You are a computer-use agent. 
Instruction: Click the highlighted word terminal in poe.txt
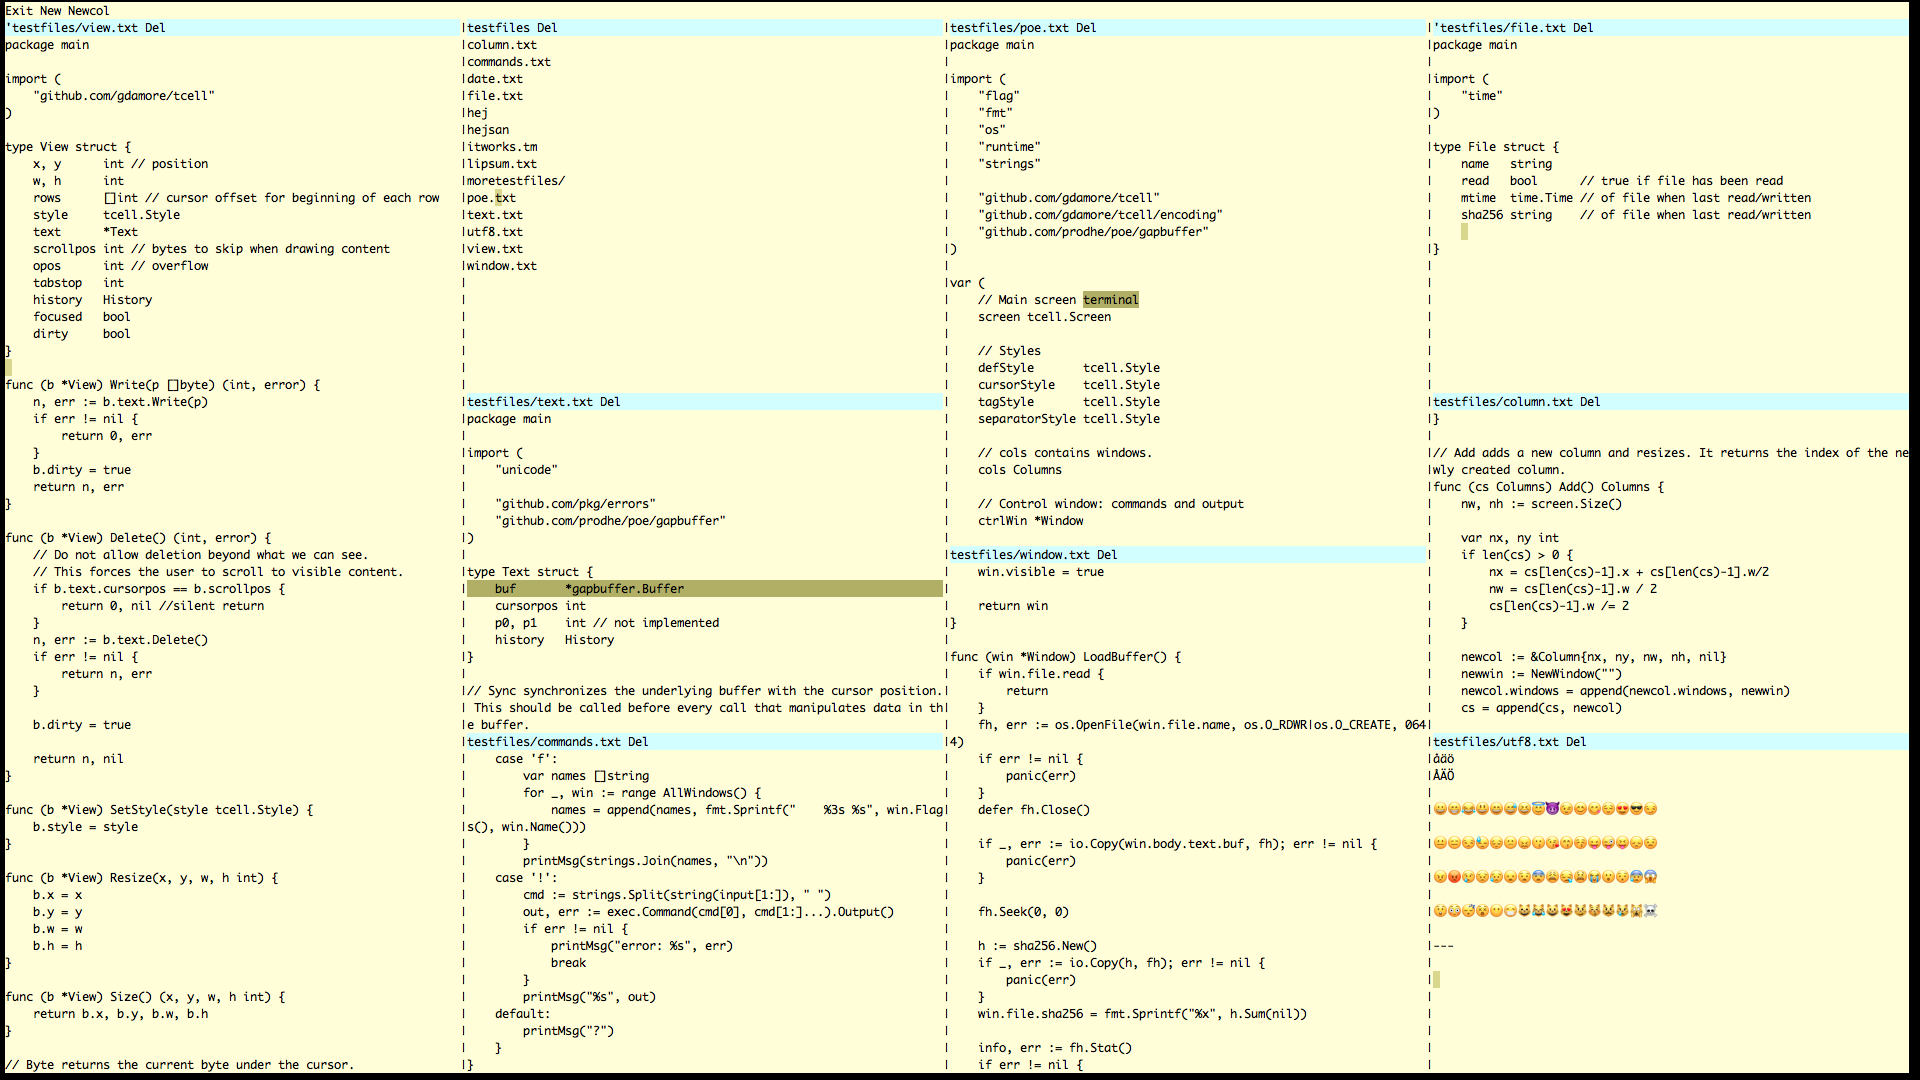pyautogui.click(x=1110, y=300)
